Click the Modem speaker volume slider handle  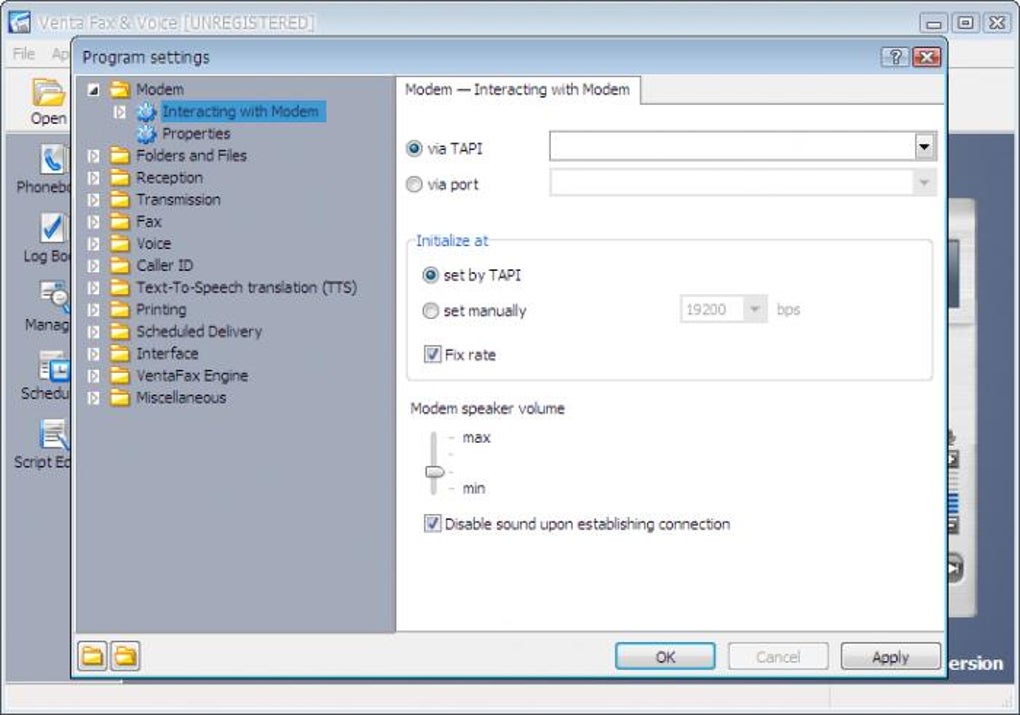[435, 472]
